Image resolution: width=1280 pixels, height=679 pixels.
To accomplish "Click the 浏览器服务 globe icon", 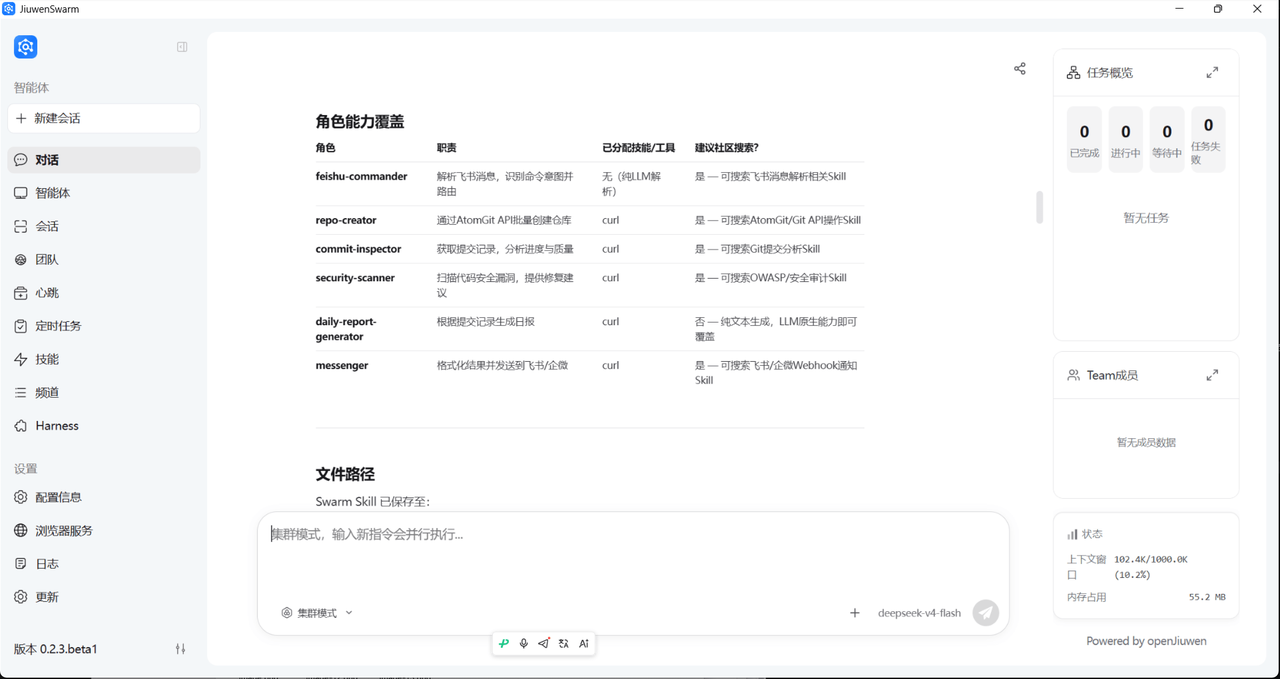I will click(21, 530).
